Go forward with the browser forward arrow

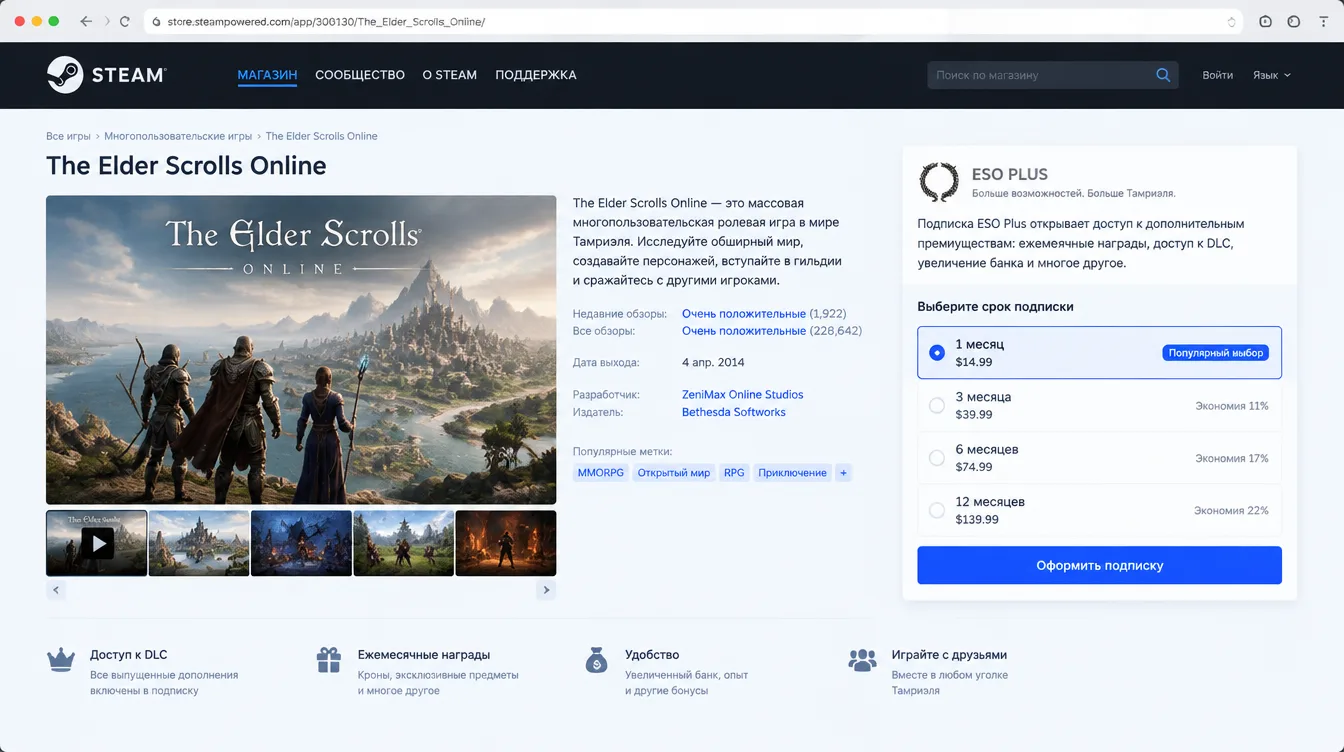105,21
